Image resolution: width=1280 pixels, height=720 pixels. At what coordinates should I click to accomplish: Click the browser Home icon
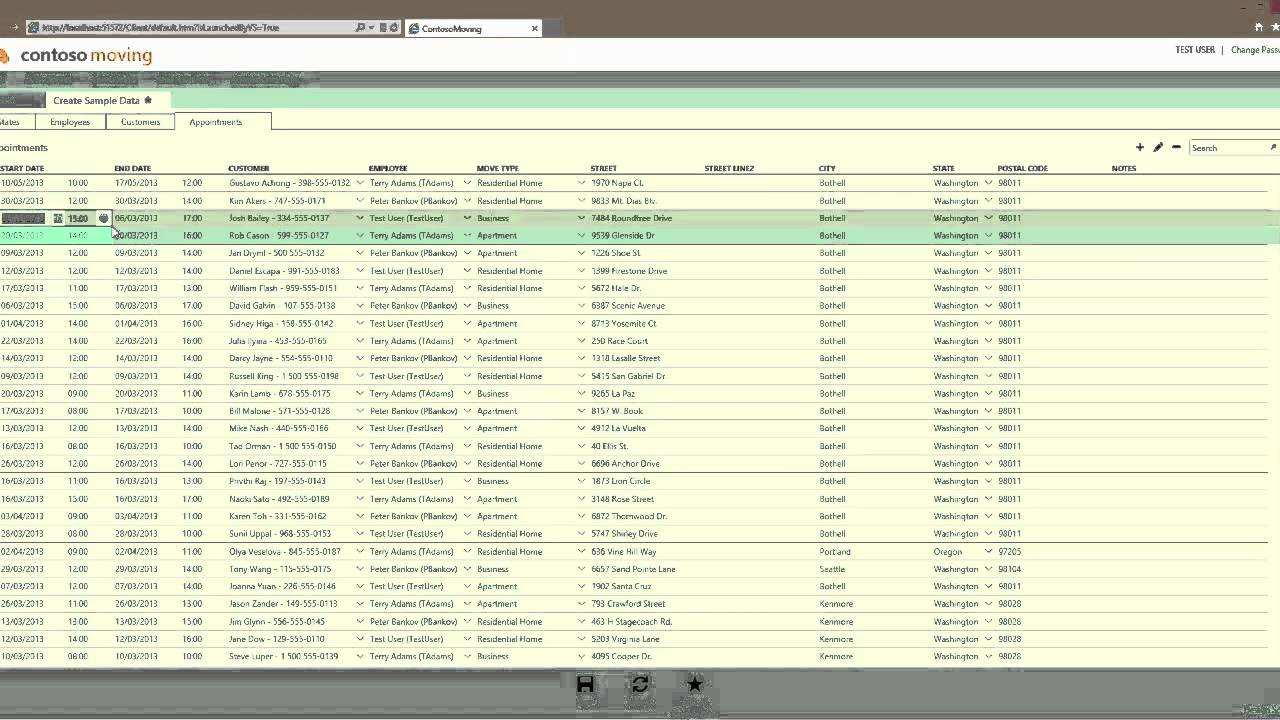point(1258,27)
